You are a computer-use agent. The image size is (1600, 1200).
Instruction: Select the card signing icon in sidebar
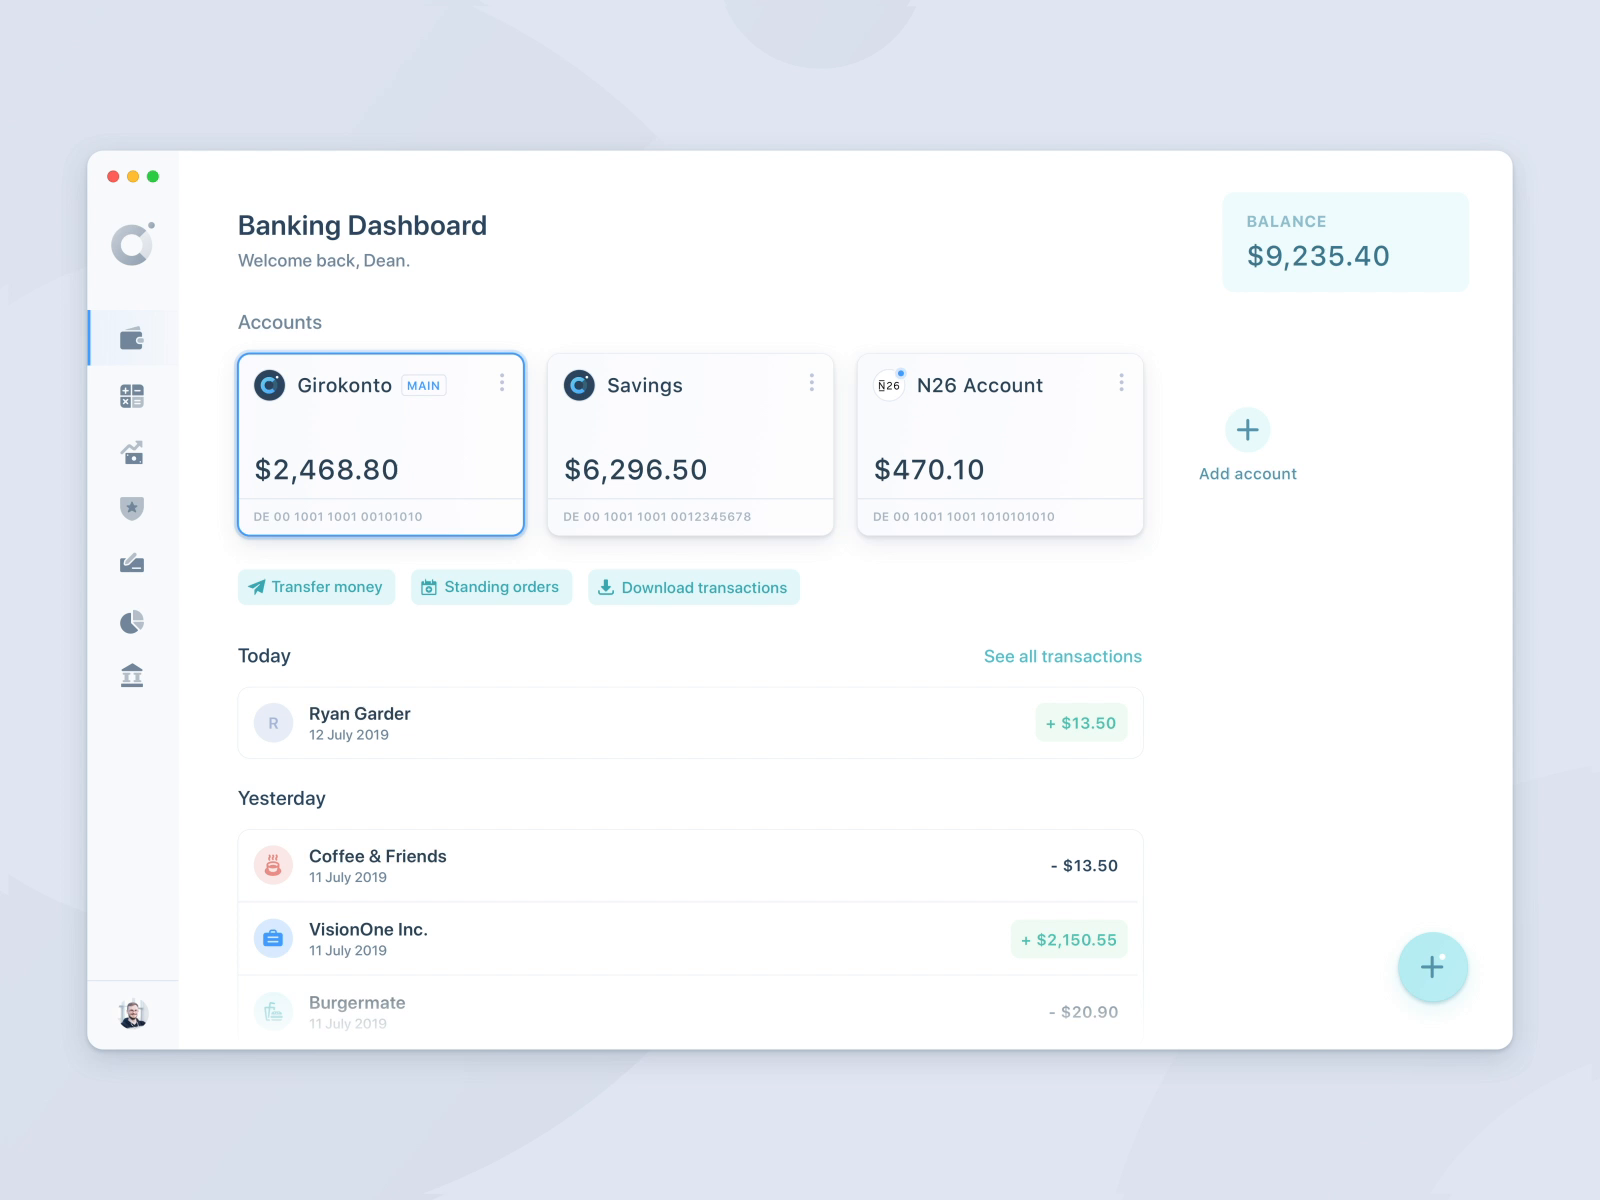[132, 564]
